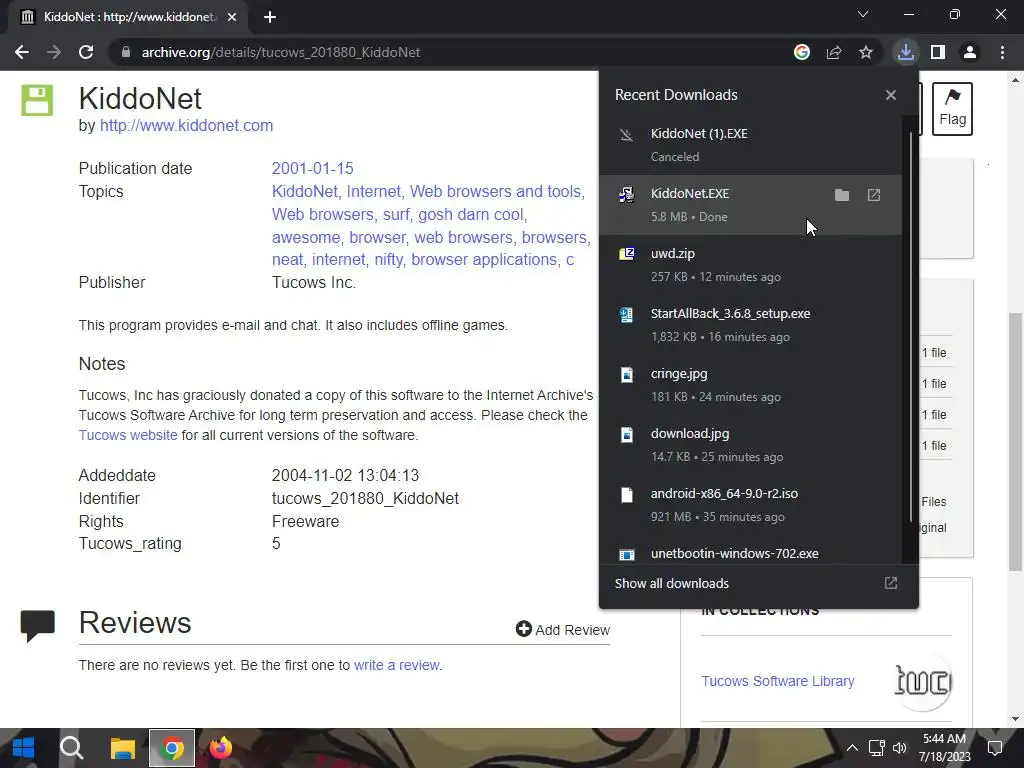This screenshot has width=1024, height=768.
Task: Open the 2001-01-15 publication date link
Action: (312, 168)
